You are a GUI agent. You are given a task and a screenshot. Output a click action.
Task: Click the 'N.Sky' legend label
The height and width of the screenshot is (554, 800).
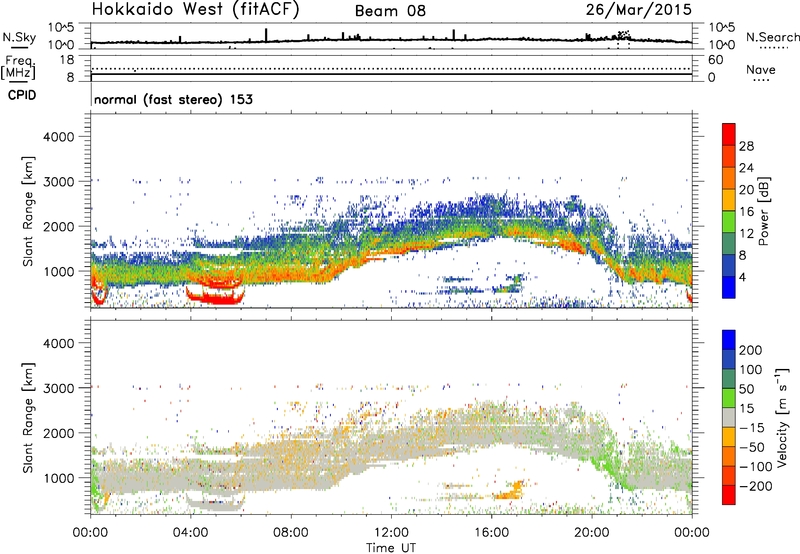point(19,37)
